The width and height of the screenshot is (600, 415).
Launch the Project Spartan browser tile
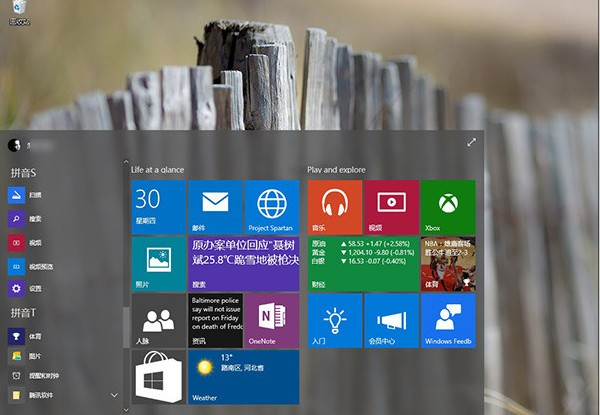(272, 207)
